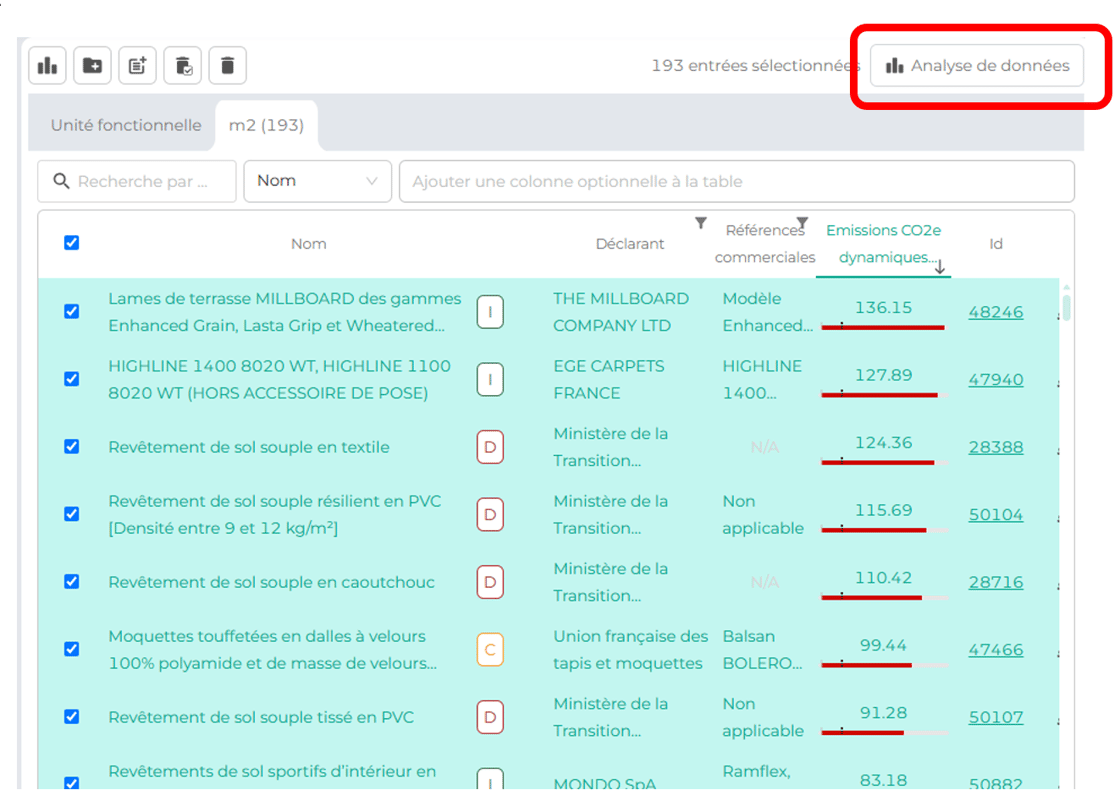Open Revêtement de sol souple en caoutchouc
The width and height of the screenshot is (1120, 790).
271,582
